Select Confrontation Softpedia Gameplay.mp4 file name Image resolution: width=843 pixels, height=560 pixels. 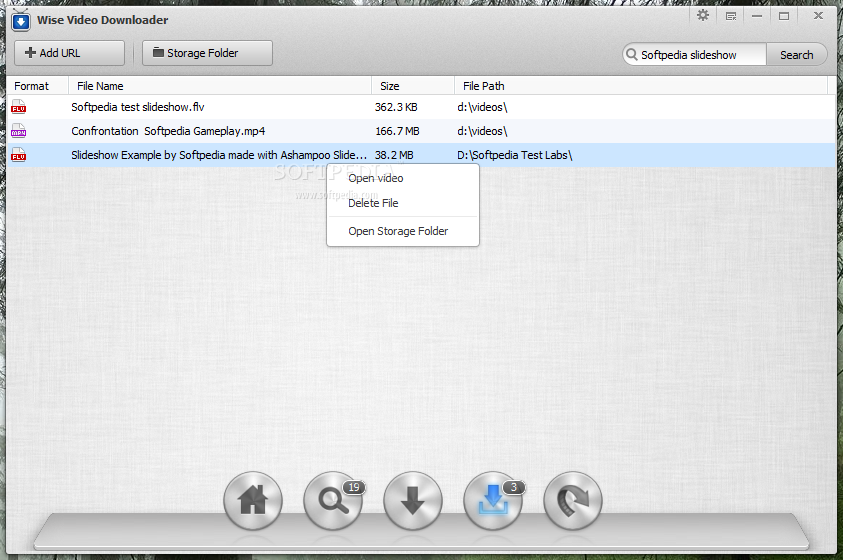click(168, 131)
